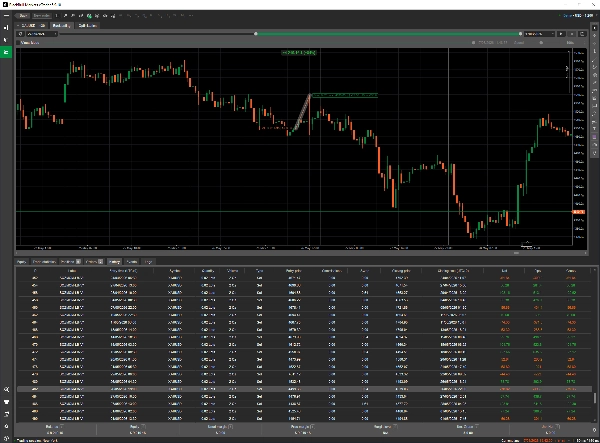Start the backtest with the play button
The width and height of the screenshot is (600, 443).
tap(561, 34)
